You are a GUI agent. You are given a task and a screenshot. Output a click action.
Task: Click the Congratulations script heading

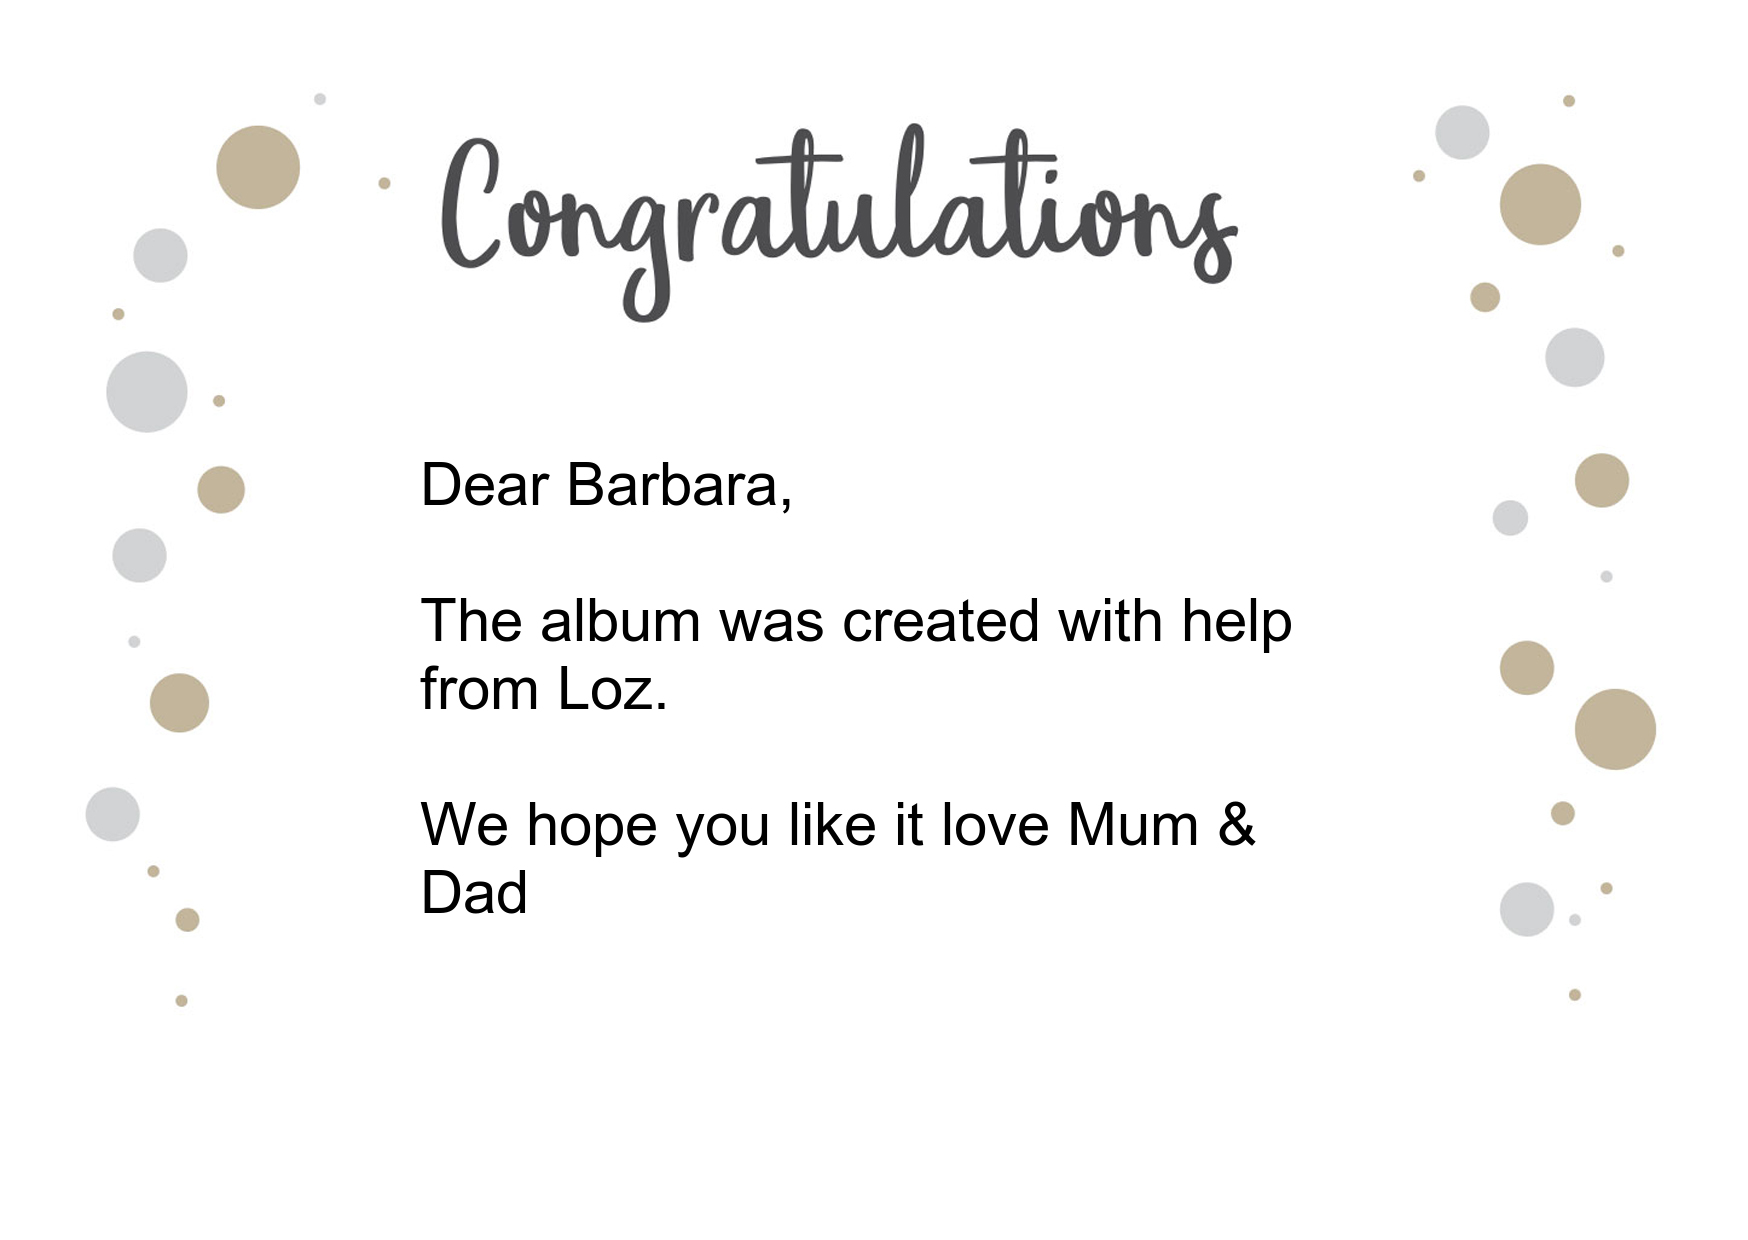(x=839, y=222)
